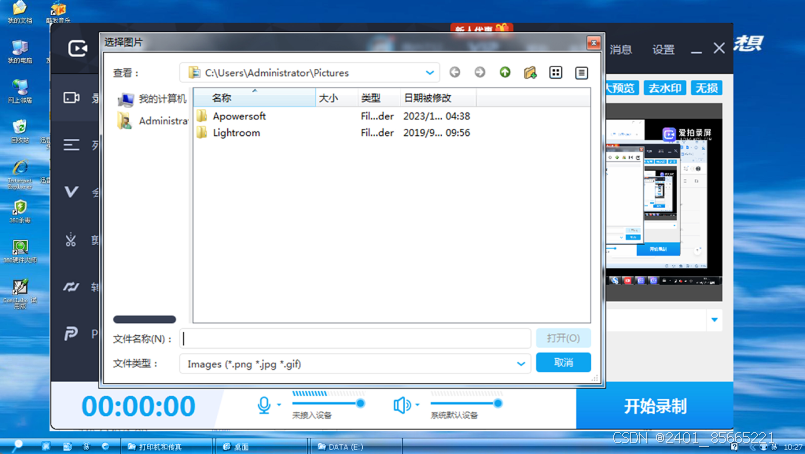
Task: Open the My Documents desktop icon
Action: (x=20, y=12)
